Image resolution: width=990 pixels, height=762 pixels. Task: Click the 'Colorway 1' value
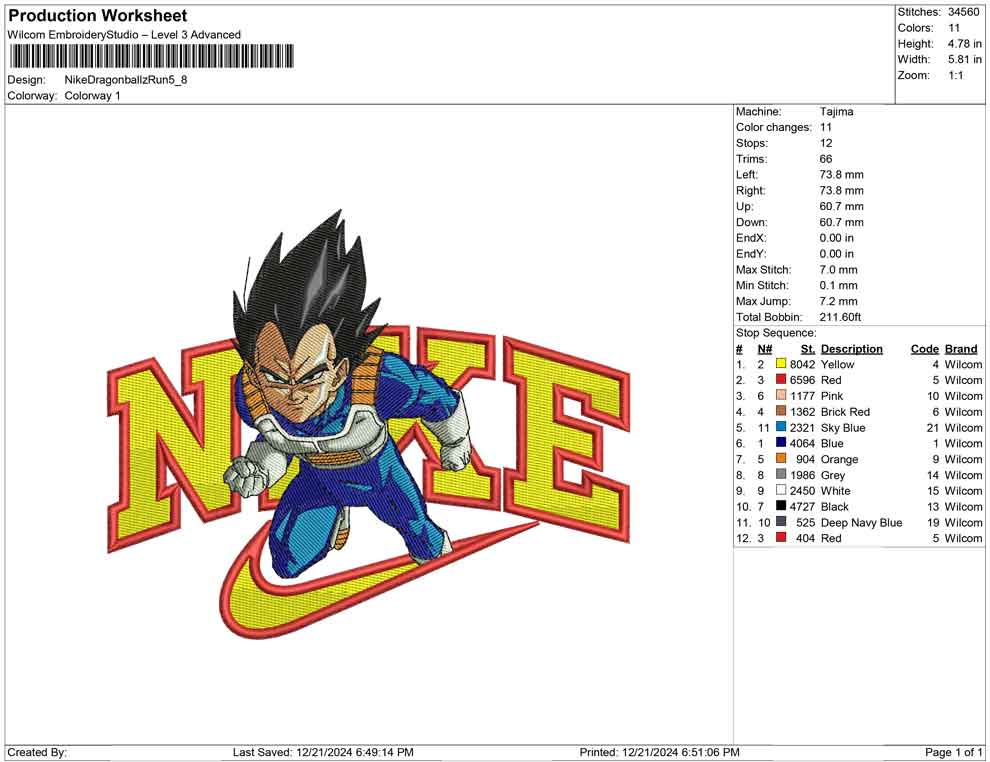pos(92,96)
